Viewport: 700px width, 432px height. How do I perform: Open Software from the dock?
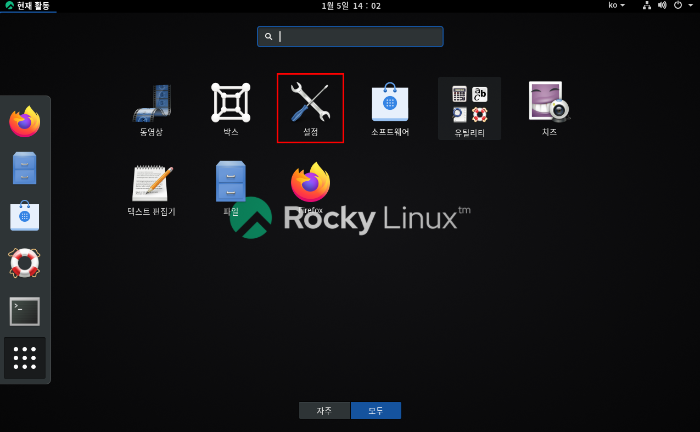click(x=25, y=216)
